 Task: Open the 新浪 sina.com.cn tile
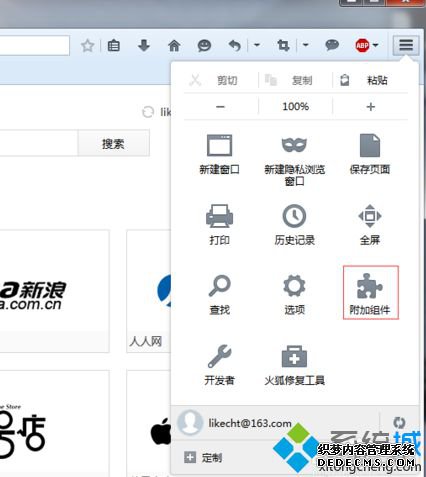pyautogui.click(x=54, y=291)
